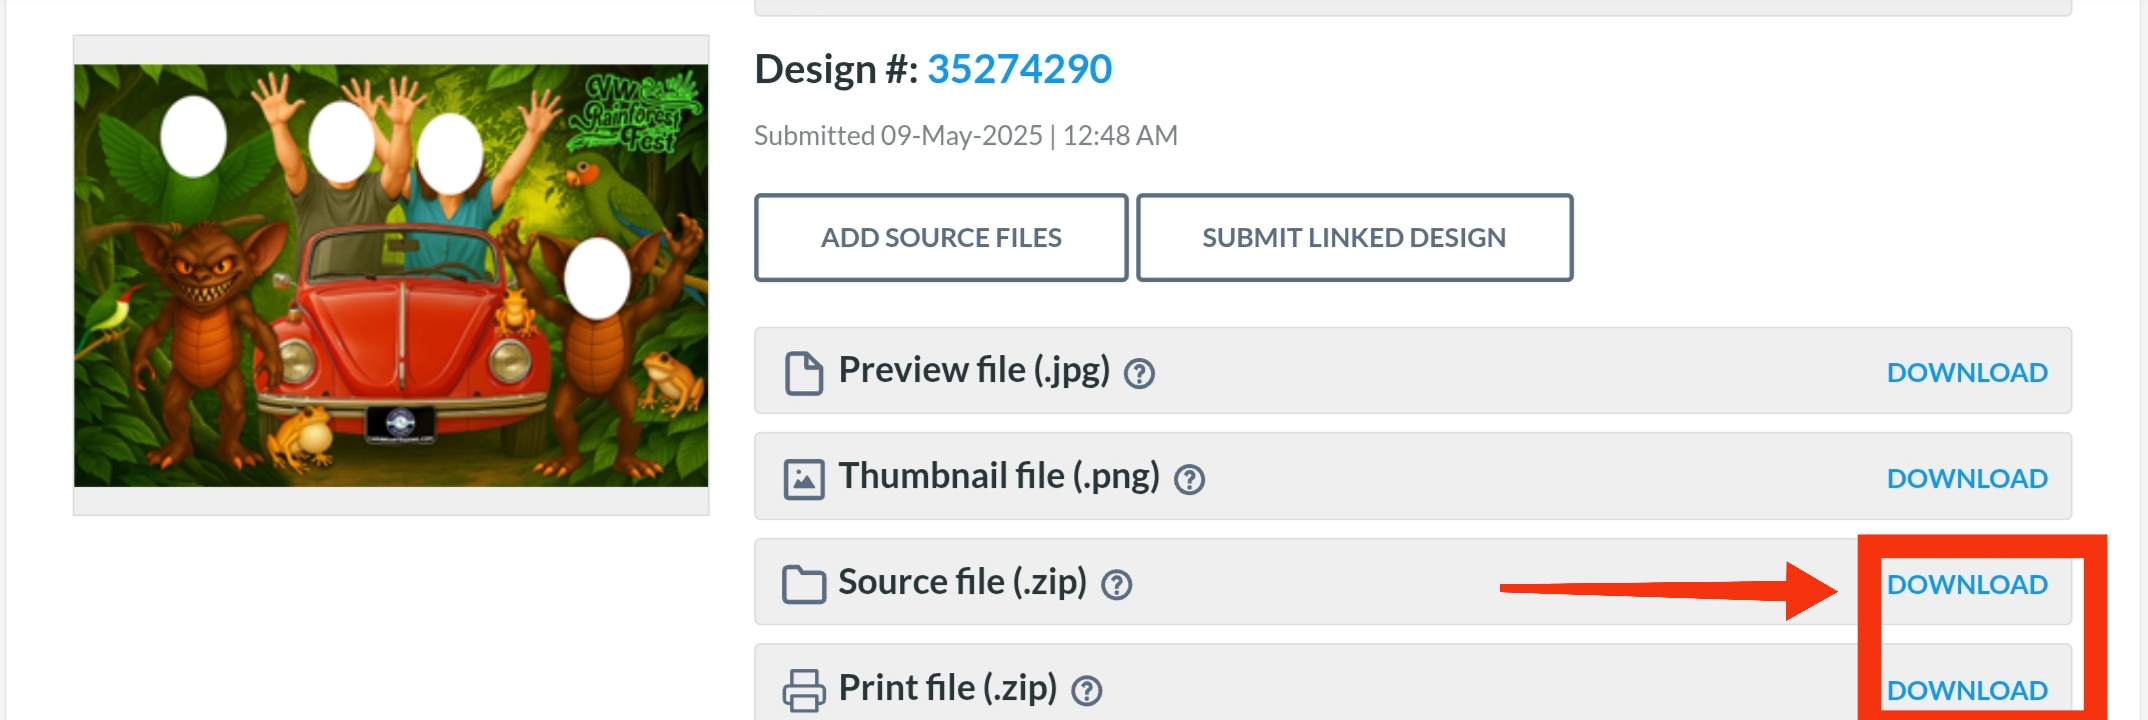Open the rainforest VW design thumbnail
The image size is (2148, 720).
(391, 276)
